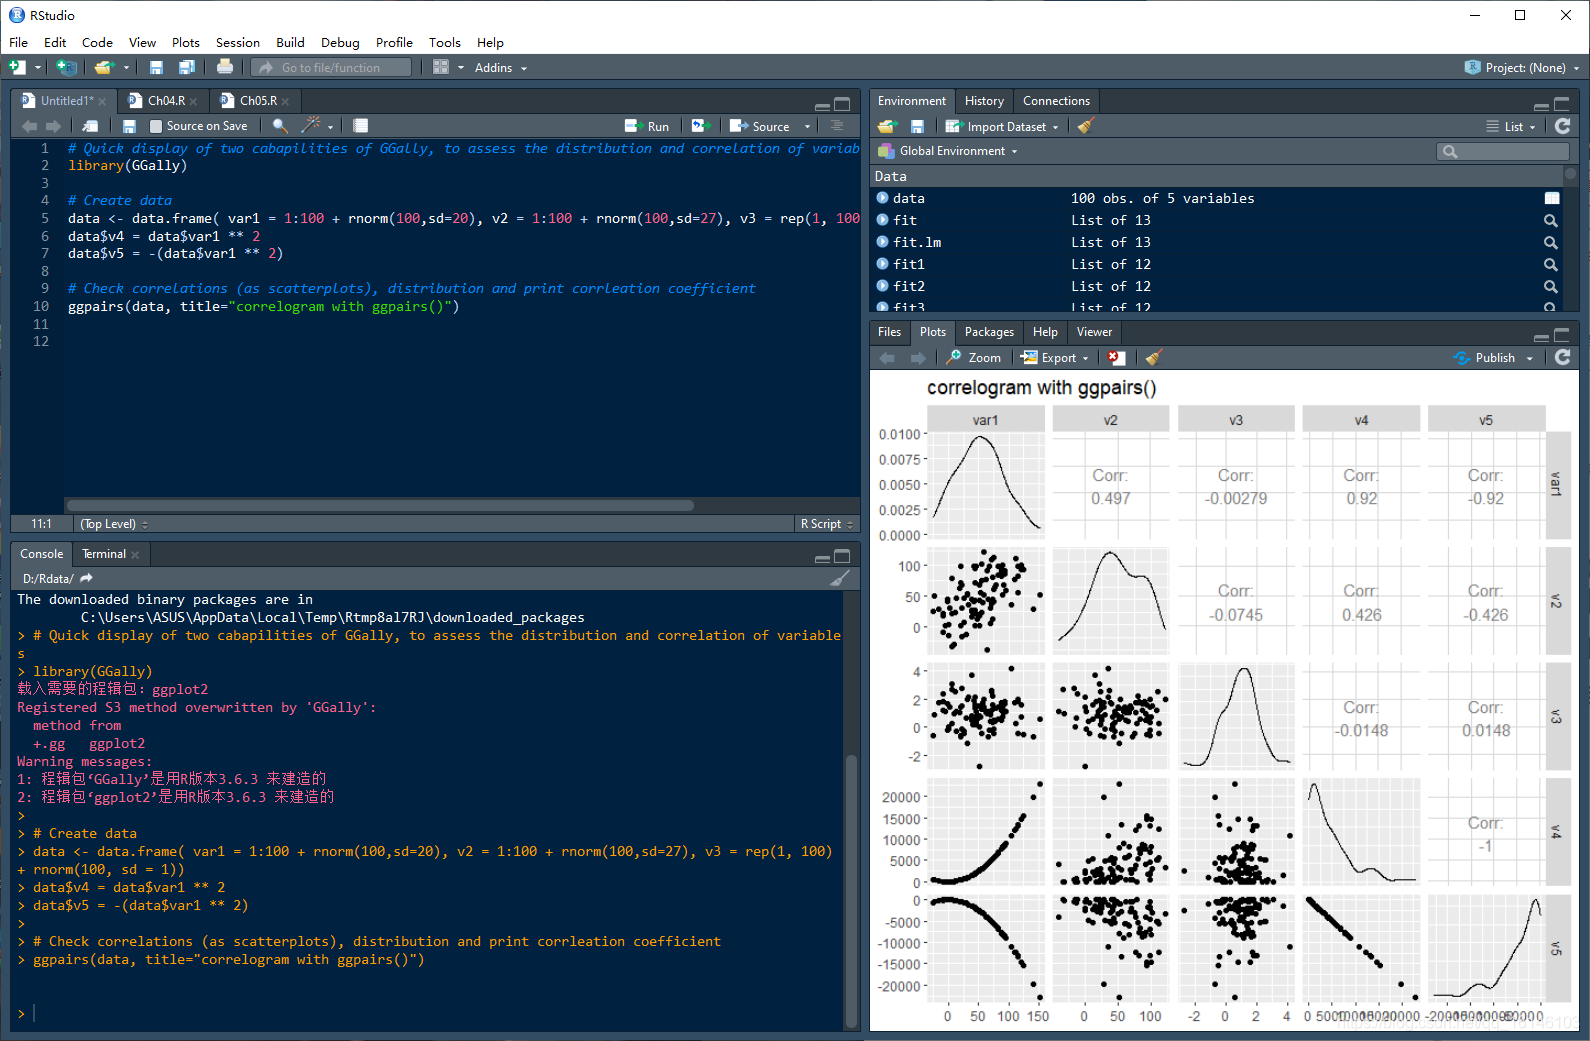Open the Export dropdown in Plots pane
Viewport: 1590px width, 1041px height.
point(1055,358)
